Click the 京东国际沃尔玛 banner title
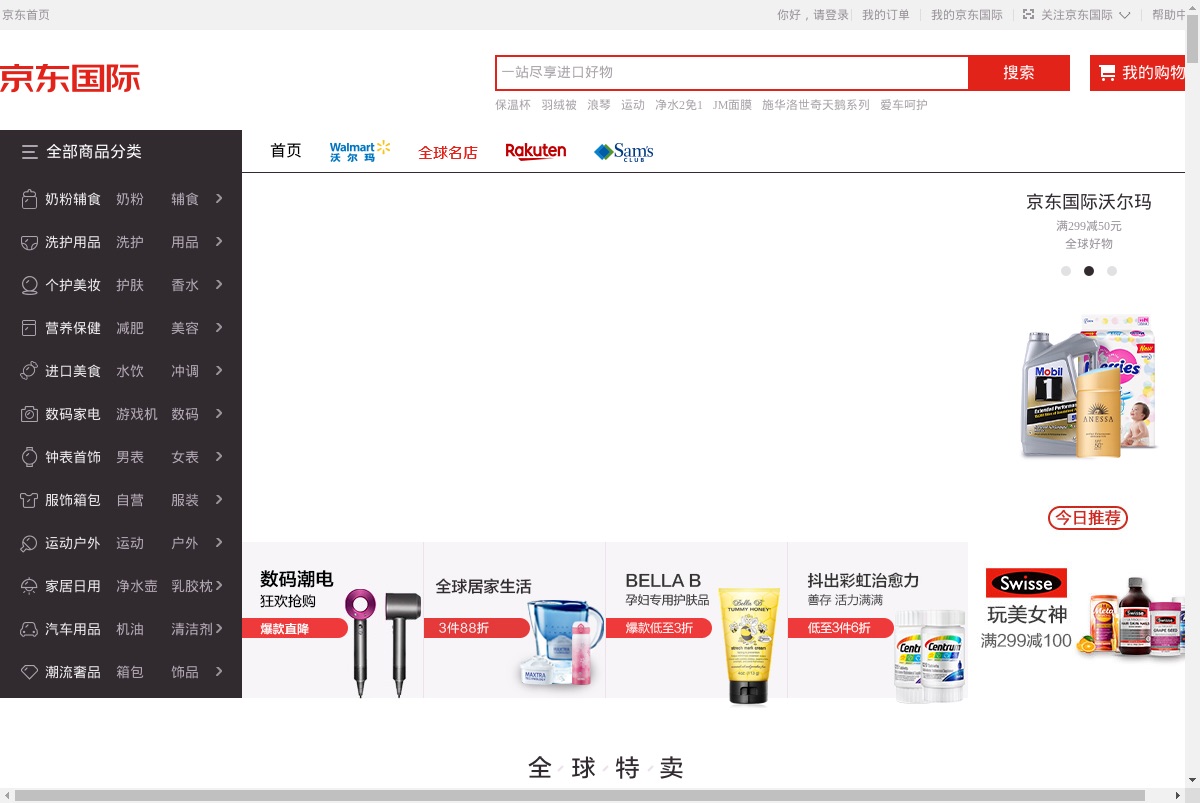1200x803 pixels. point(1089,202)
